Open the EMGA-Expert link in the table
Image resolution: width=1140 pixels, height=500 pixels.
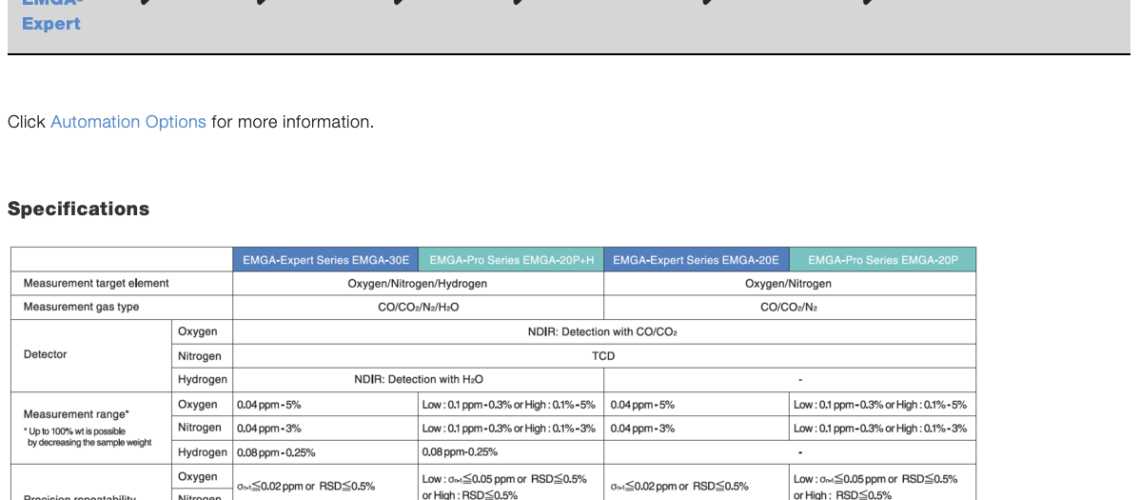pyautogui.click(x=52, y=15)
